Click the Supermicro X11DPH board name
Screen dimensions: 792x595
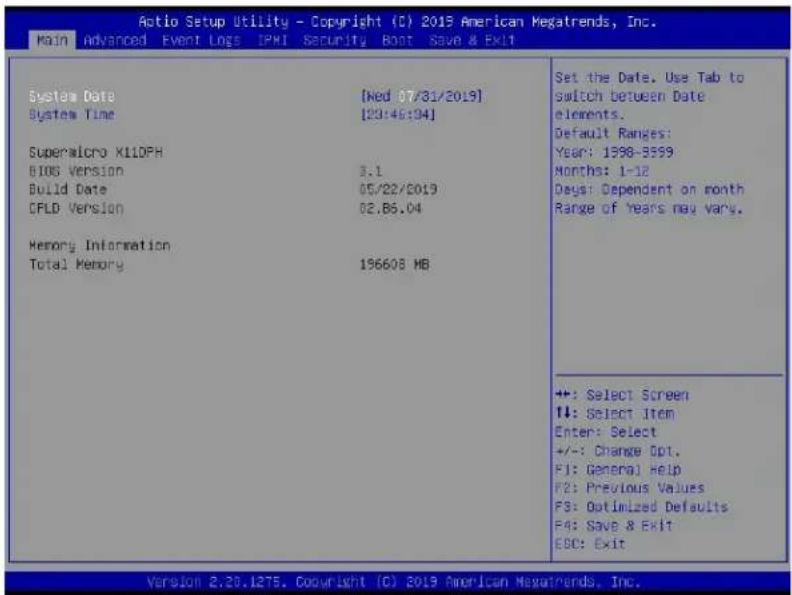95,152
